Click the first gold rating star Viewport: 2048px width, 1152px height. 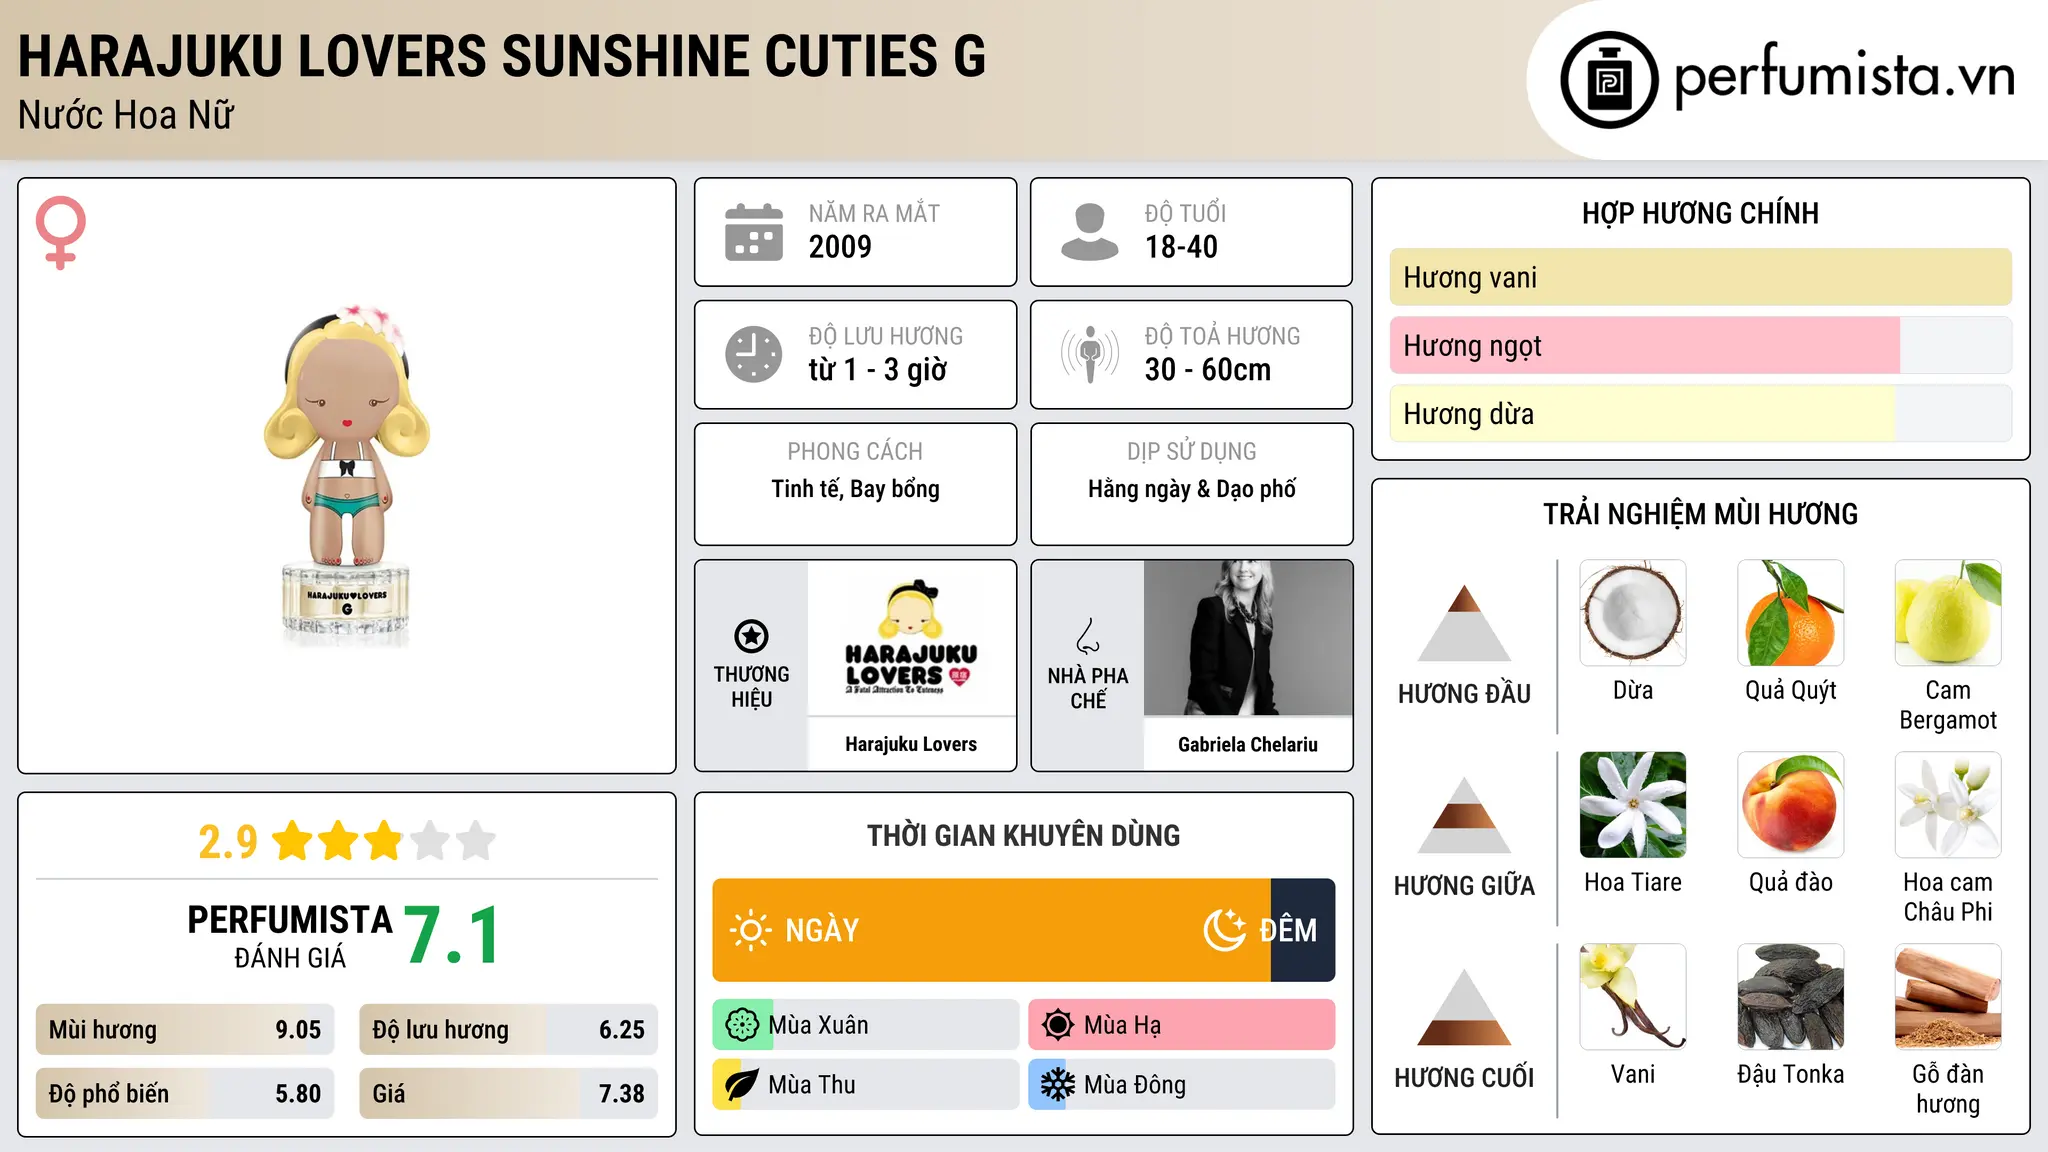pos(293,840)
